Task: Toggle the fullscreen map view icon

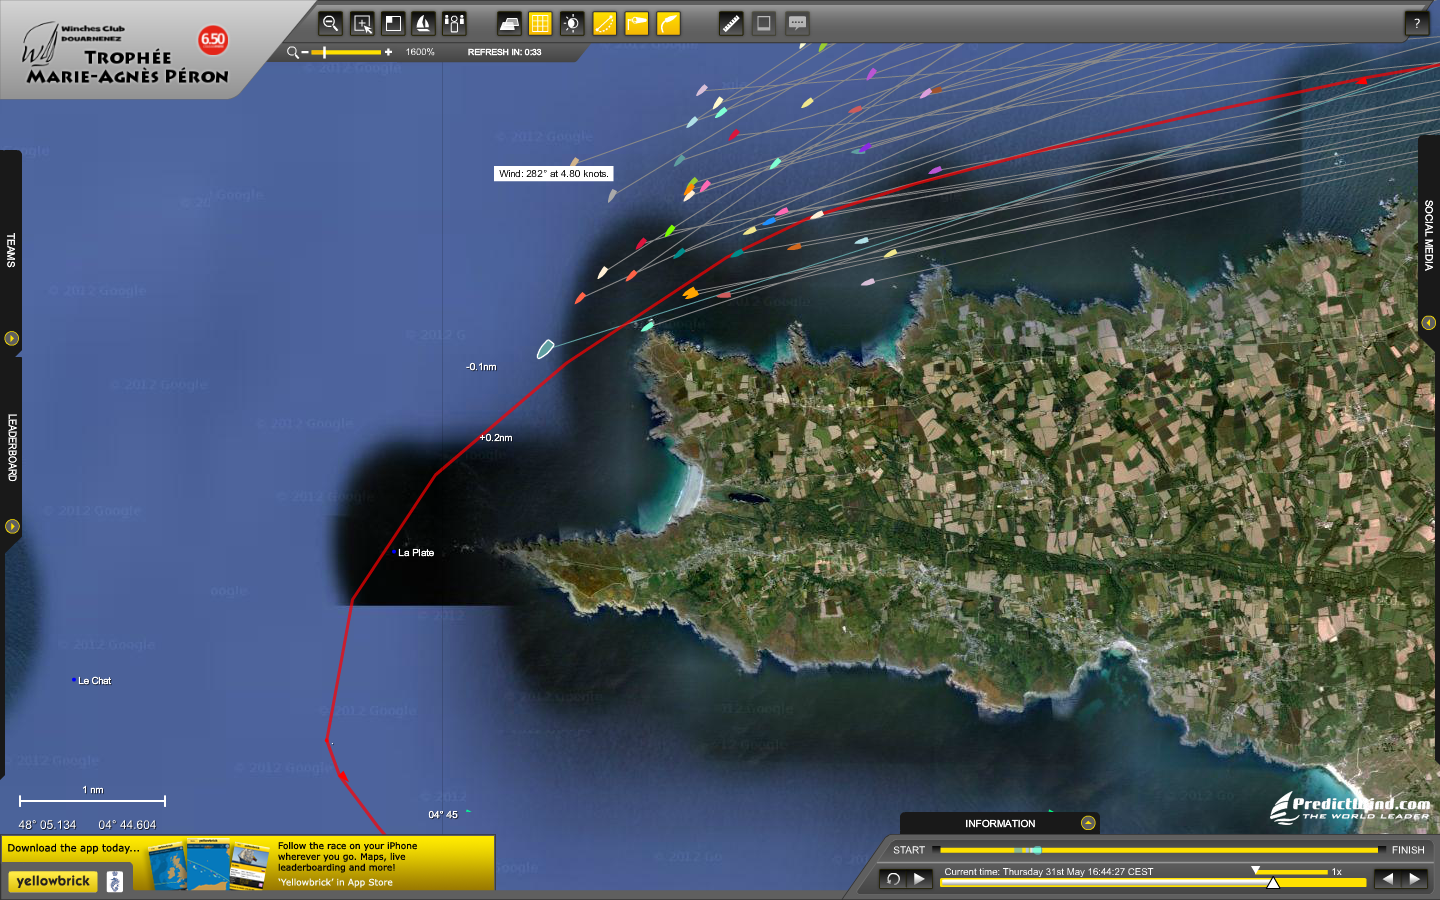Action: [393, 23]
